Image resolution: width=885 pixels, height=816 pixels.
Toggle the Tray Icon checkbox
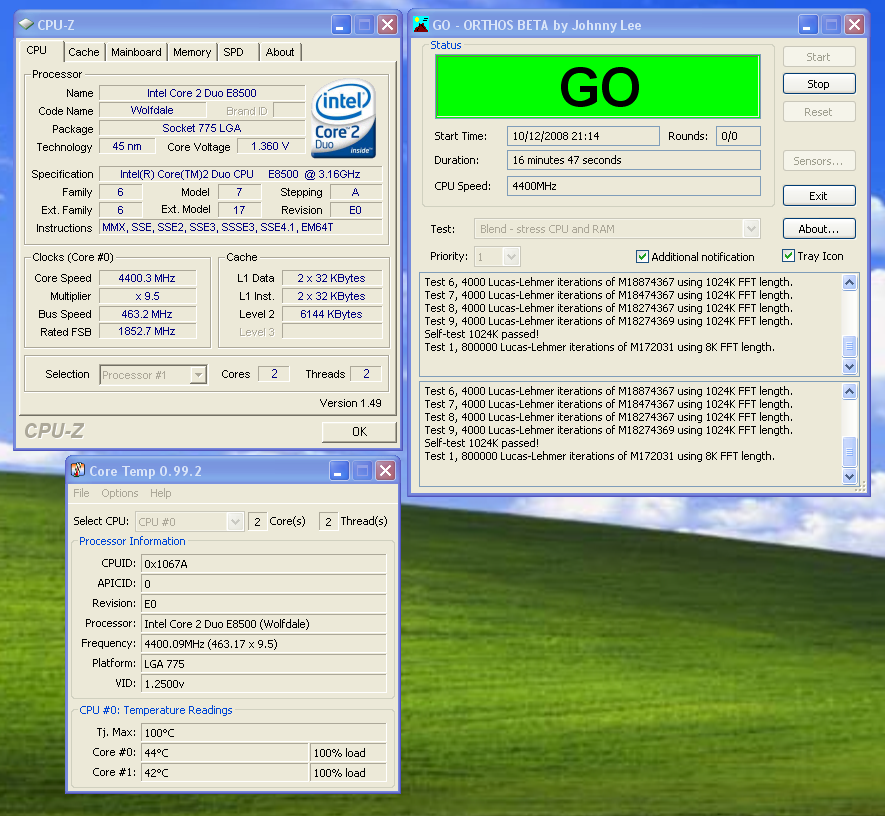click(x=788, y=256)
